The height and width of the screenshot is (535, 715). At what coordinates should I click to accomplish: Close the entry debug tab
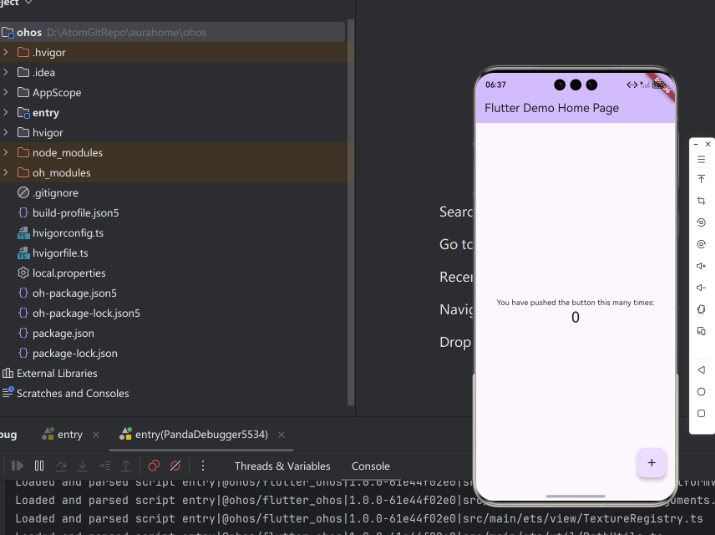(96, 435)
